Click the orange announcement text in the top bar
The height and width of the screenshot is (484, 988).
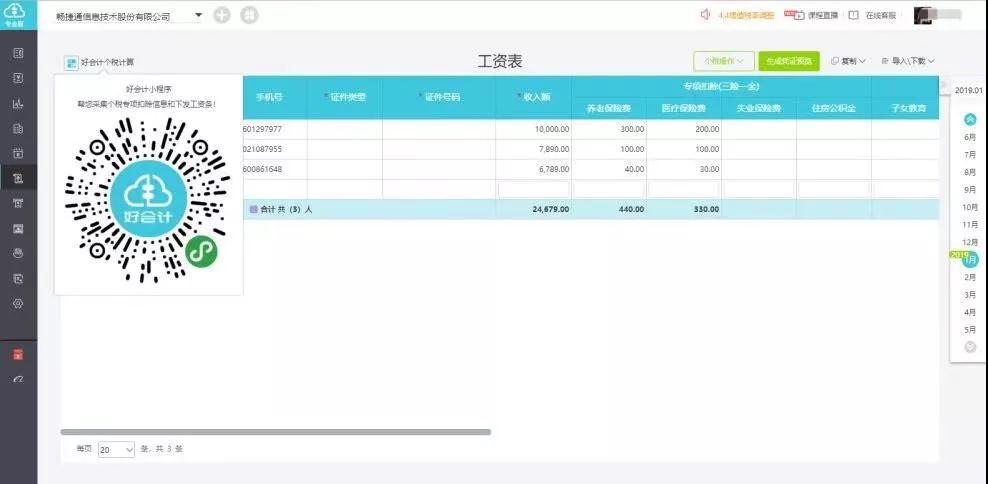click(x=746, y=15)
